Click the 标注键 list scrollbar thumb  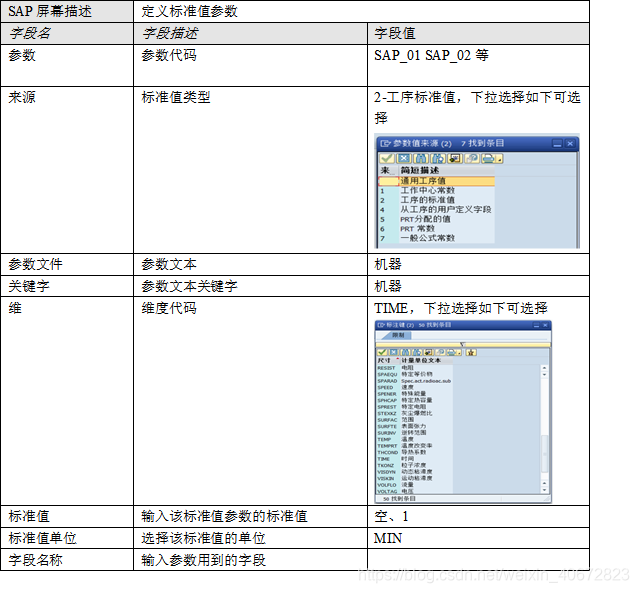click(x=544, y=453)
